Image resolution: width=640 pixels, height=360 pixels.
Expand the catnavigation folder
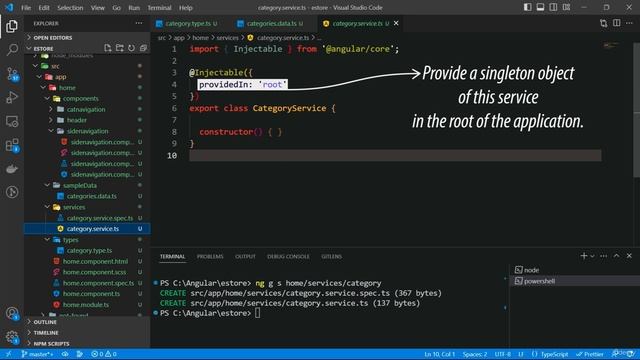pyautogui.click(x=86, y=109)
